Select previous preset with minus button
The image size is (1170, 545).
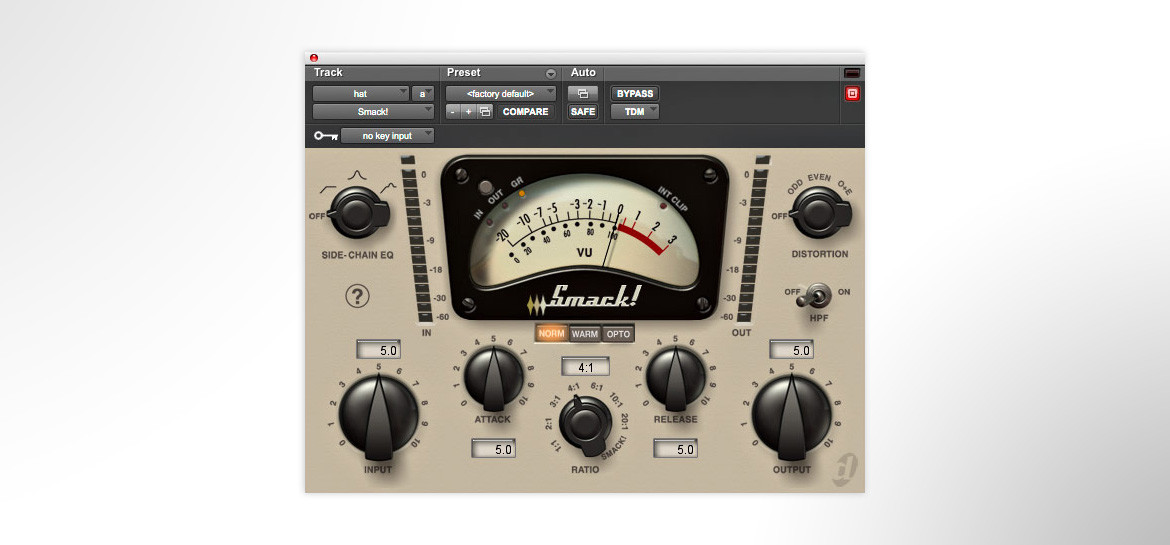click(453, 111)
